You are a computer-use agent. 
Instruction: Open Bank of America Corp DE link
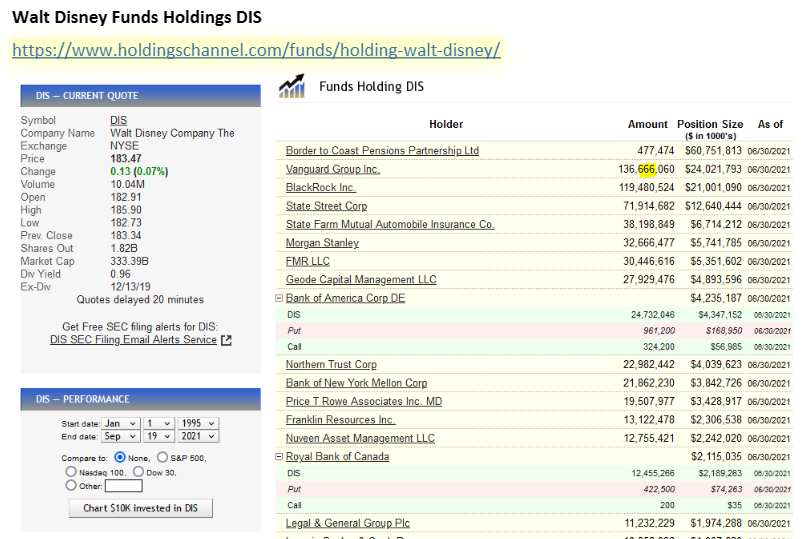point(345,298)
